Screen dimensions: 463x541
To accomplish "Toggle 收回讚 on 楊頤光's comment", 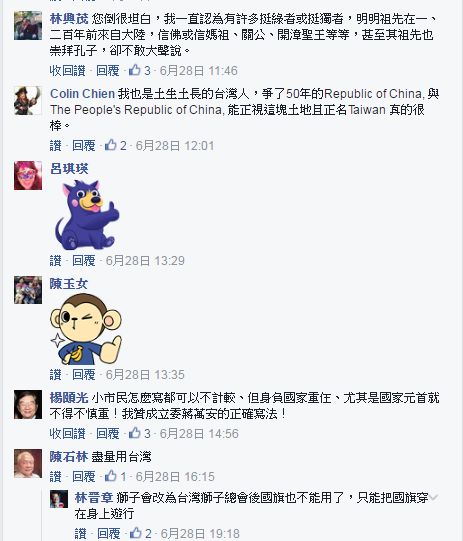I will [67, 433].
